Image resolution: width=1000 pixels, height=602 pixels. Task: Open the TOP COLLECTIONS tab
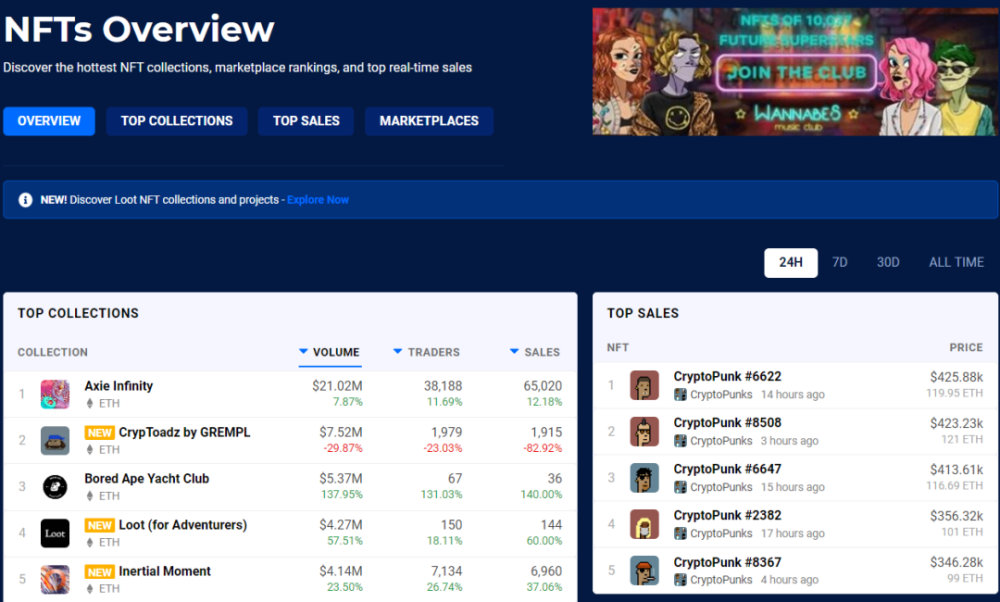[177, 121]
